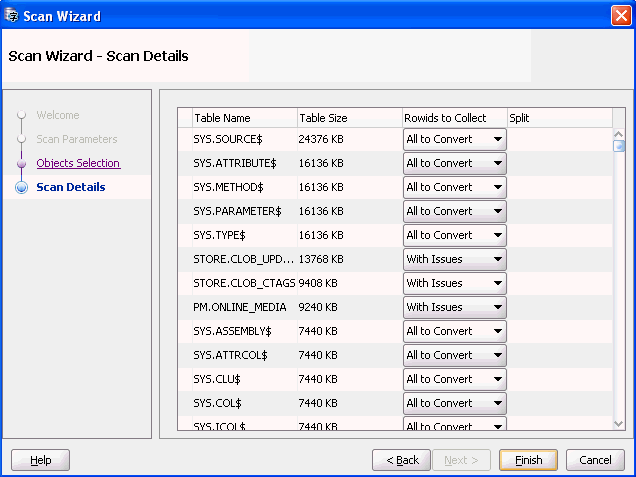Click the Scan Details step bullet icon

[21, 187]
